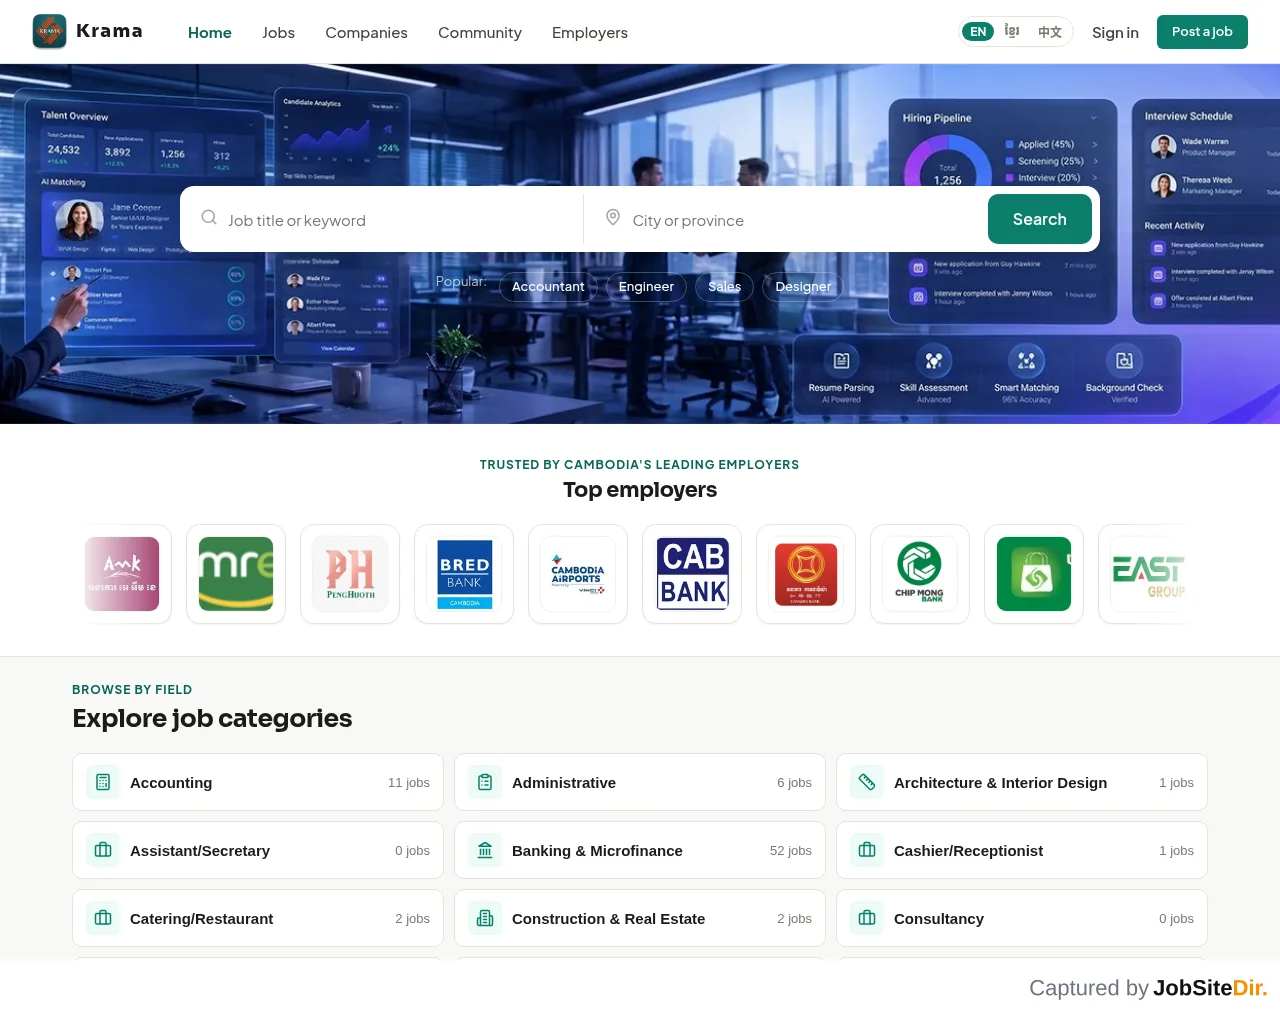Click the '6 jobs' count text
1280x1018 pixels.
tap(794, 782)
